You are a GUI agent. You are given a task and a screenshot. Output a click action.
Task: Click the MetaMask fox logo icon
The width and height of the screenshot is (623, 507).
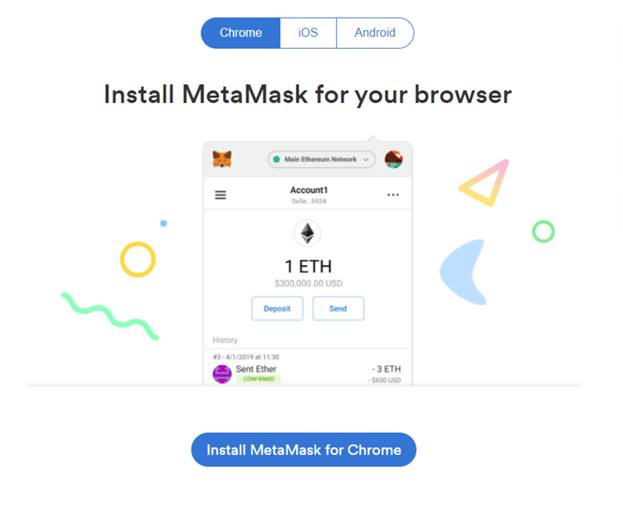[x=222, y=159]
